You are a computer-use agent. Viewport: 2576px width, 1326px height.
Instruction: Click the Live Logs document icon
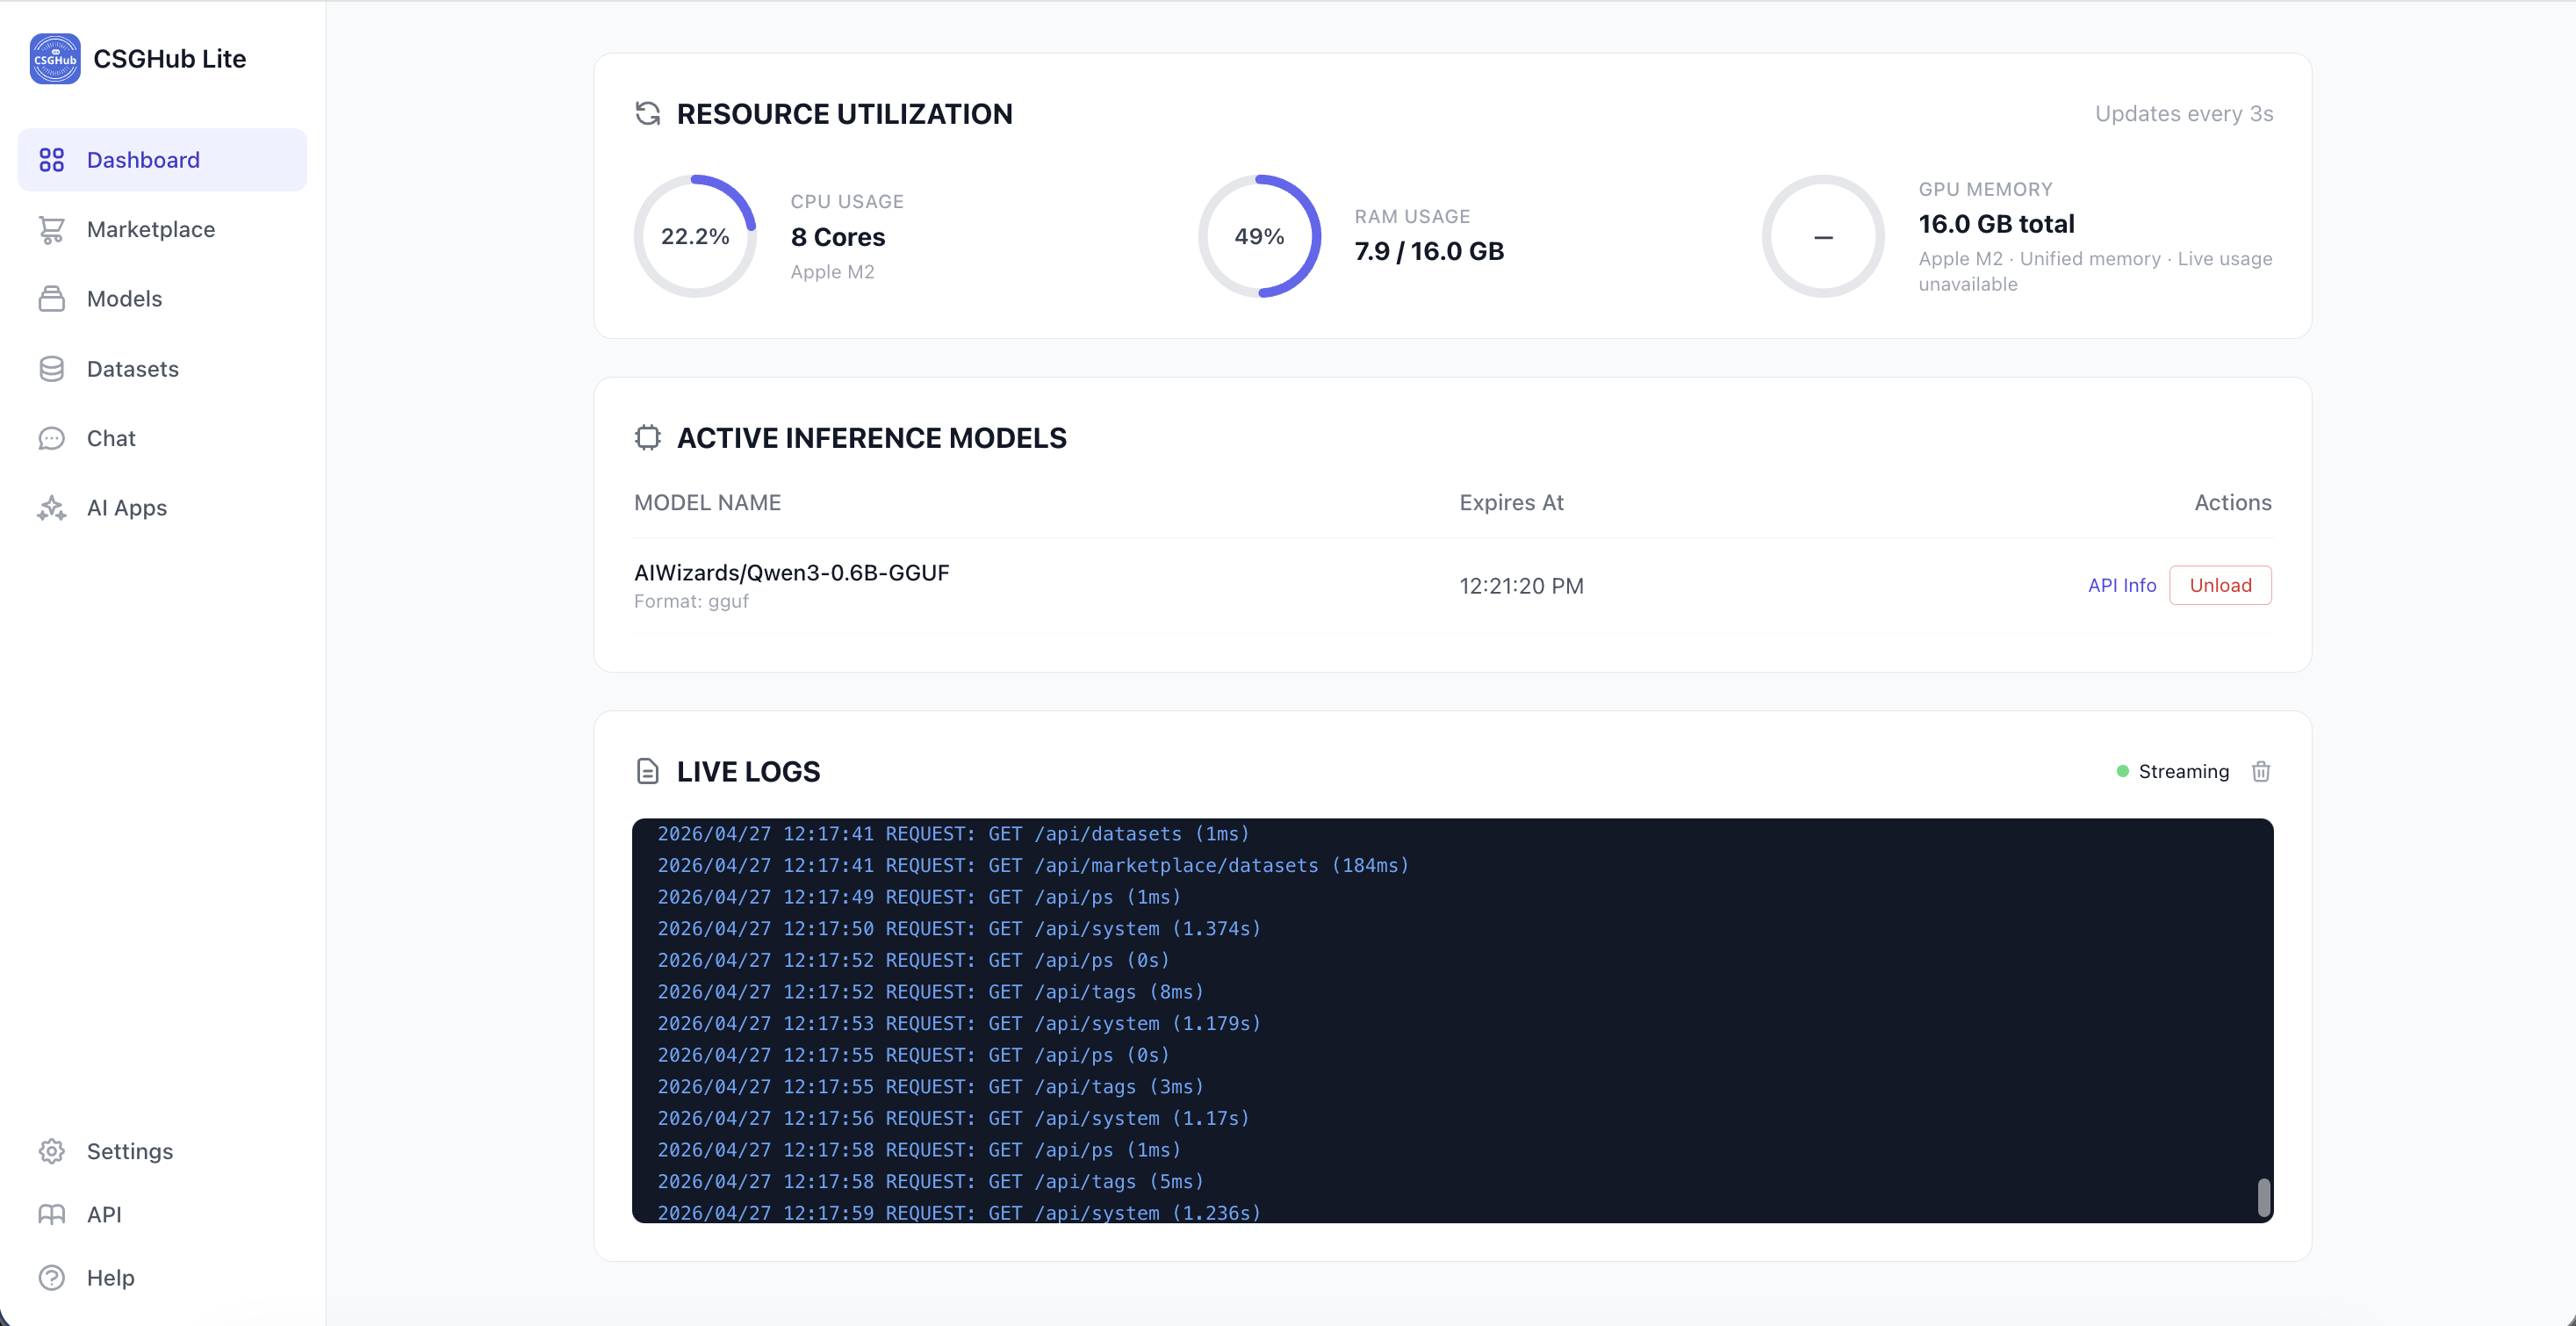pos(648,771)
